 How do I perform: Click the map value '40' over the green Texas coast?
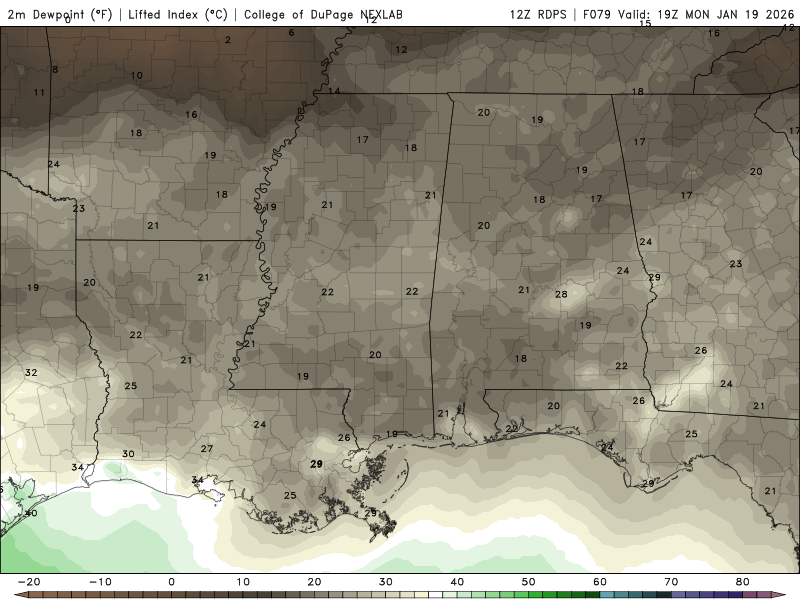point(31,513)
